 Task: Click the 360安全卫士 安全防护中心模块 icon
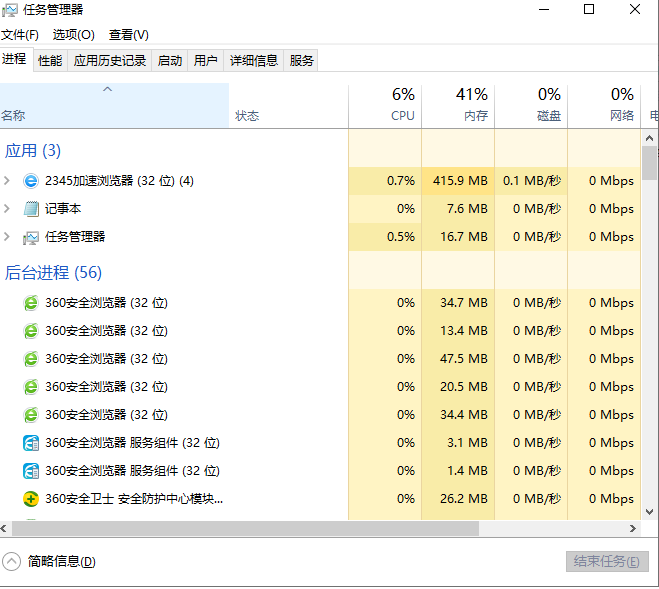pyautogui.click(x=31, y=499)
